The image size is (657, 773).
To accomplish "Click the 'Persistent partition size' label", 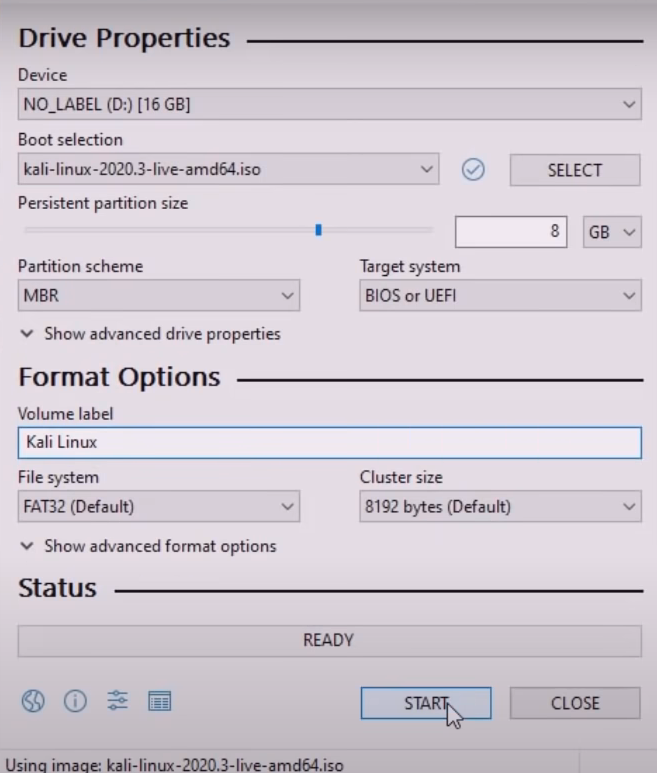I will click(103, 203).
